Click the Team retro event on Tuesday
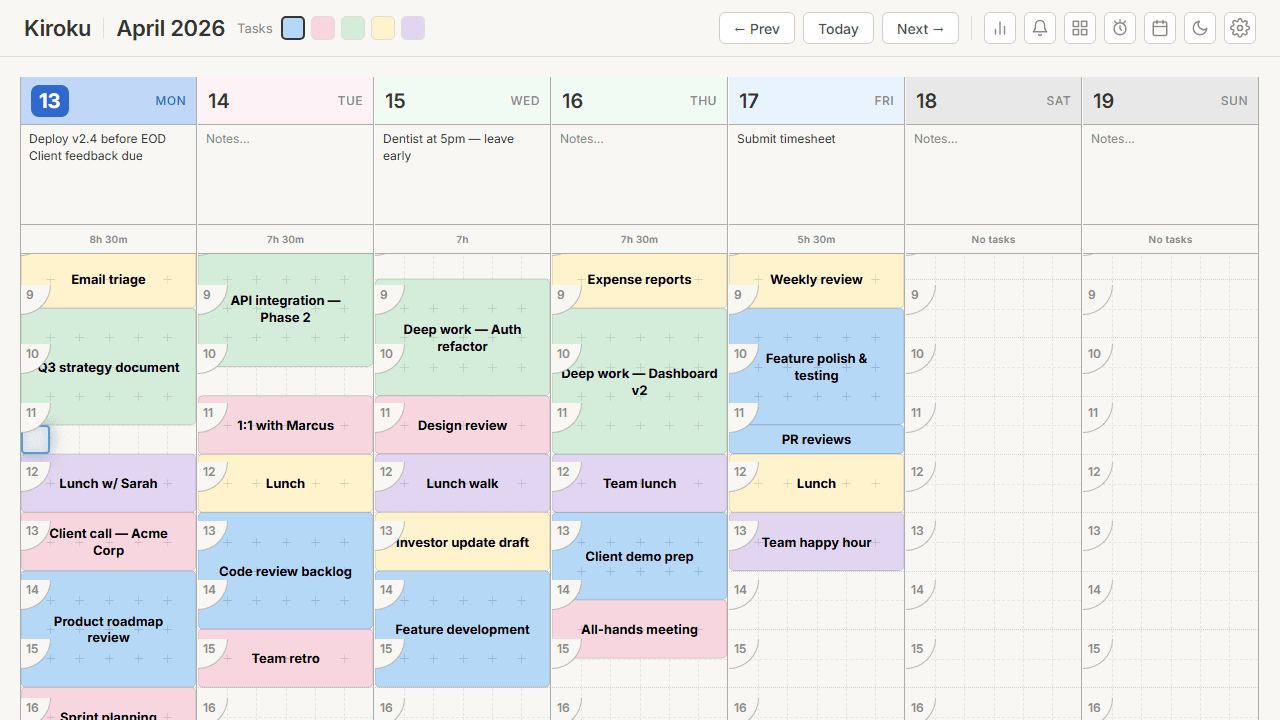 tap(284, 658)
